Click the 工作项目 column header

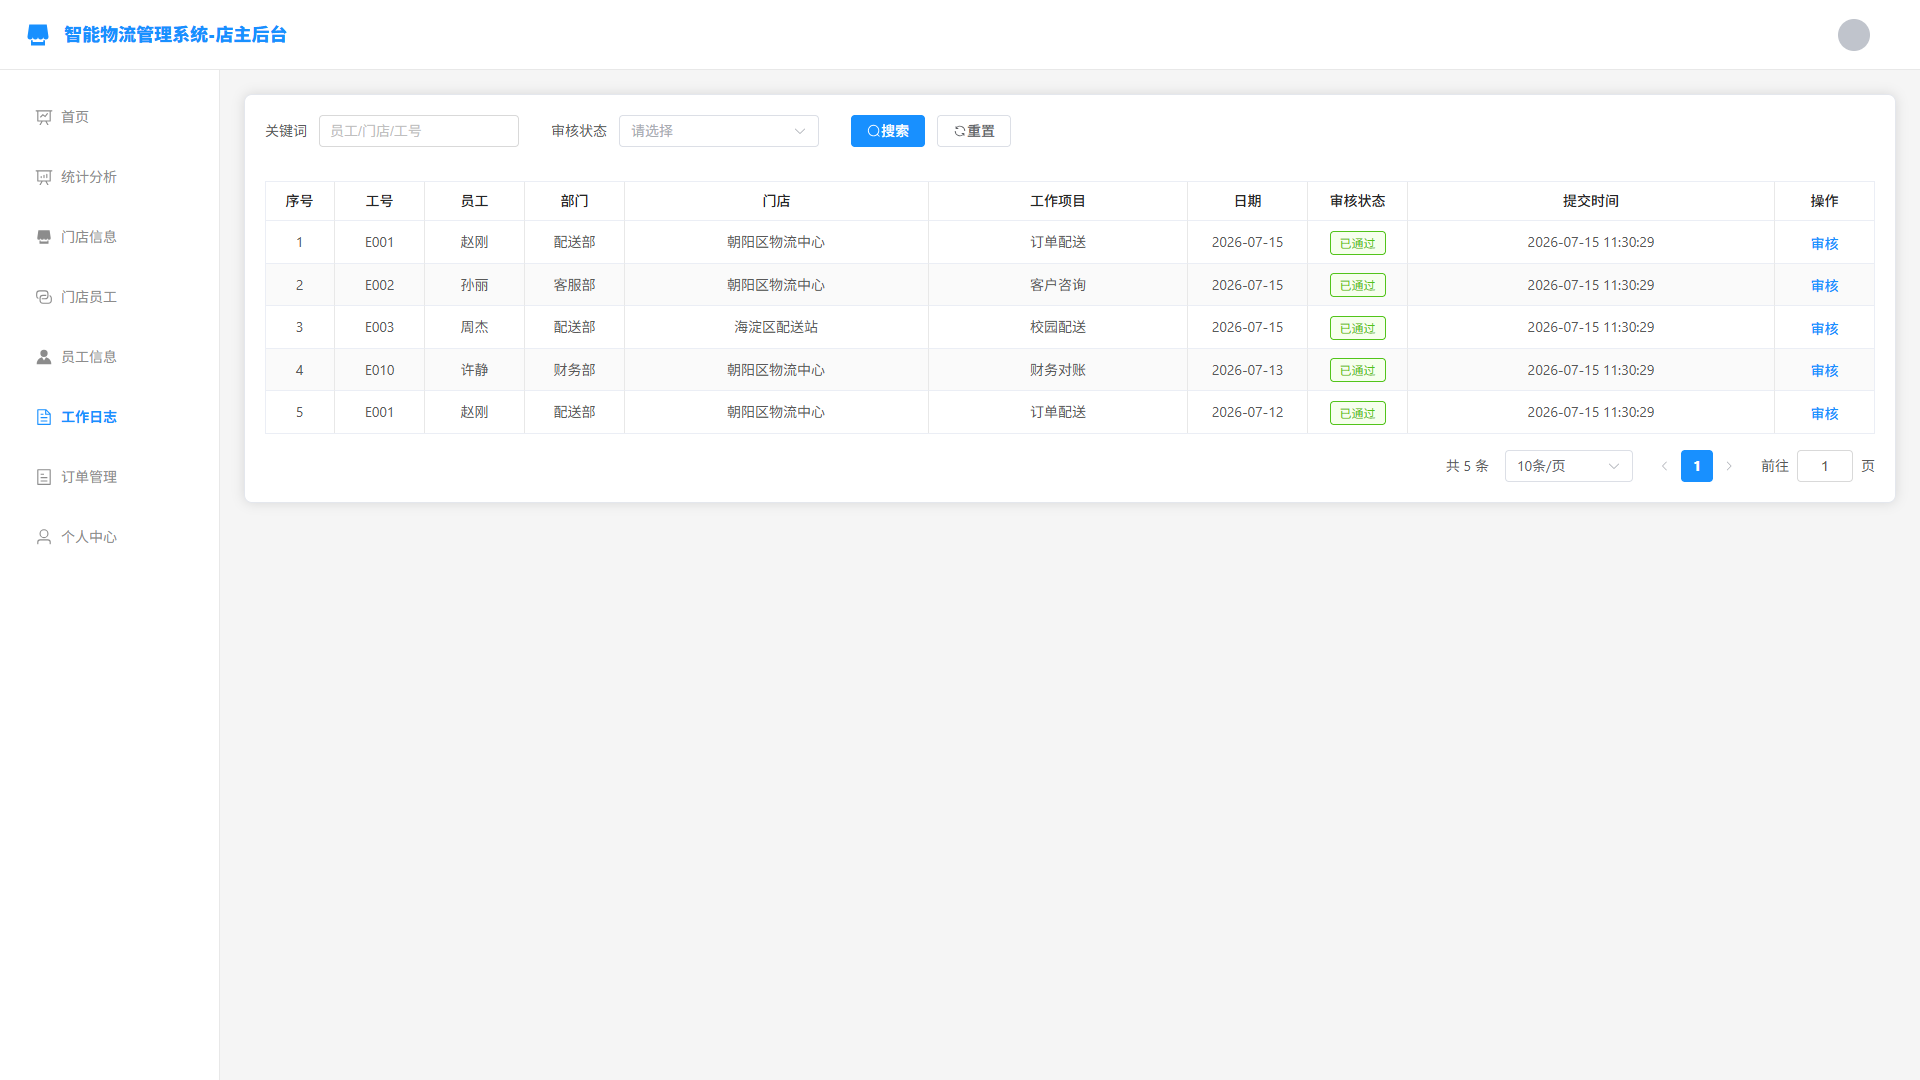coord(1058,201)
